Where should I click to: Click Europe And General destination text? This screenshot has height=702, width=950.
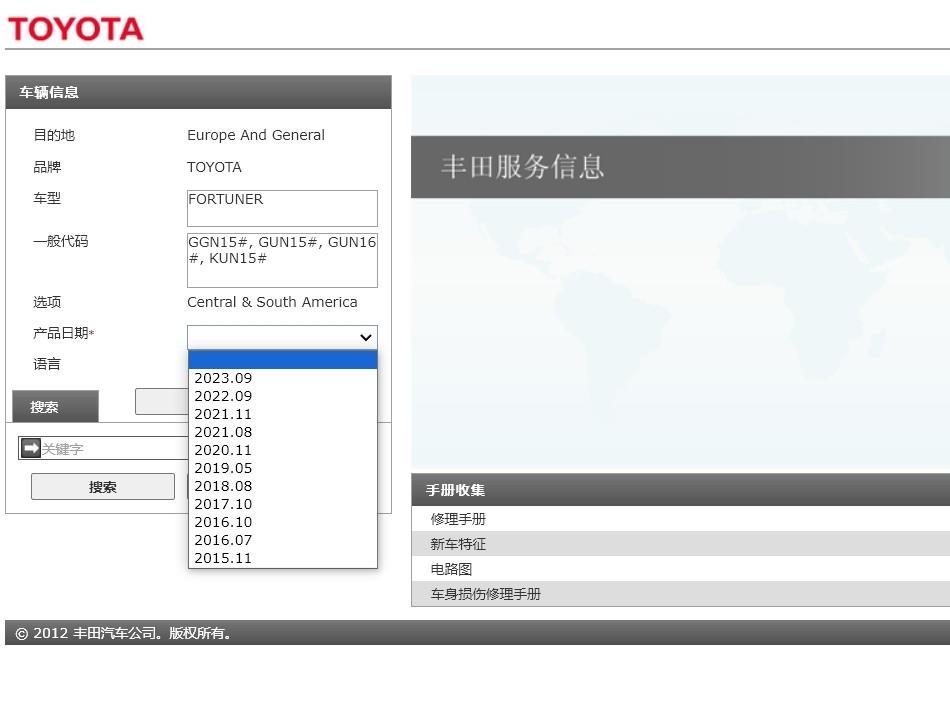click(256, 135)
